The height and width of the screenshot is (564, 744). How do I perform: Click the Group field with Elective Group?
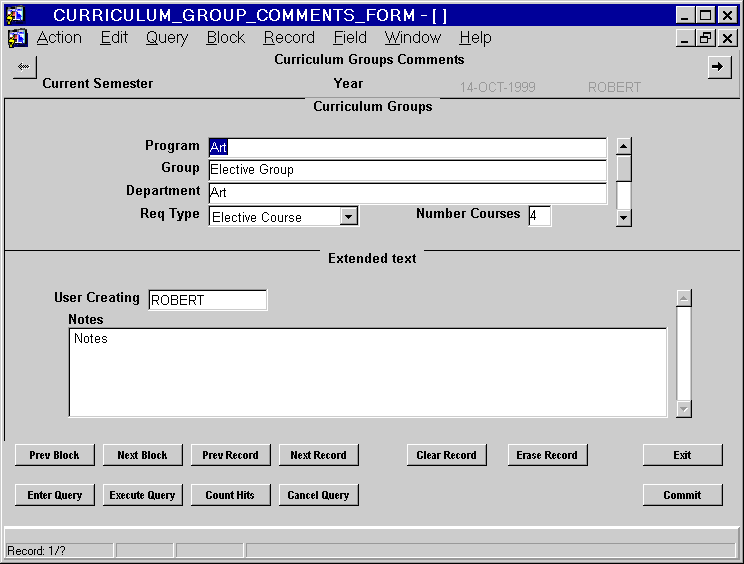(x=408, y=170)
